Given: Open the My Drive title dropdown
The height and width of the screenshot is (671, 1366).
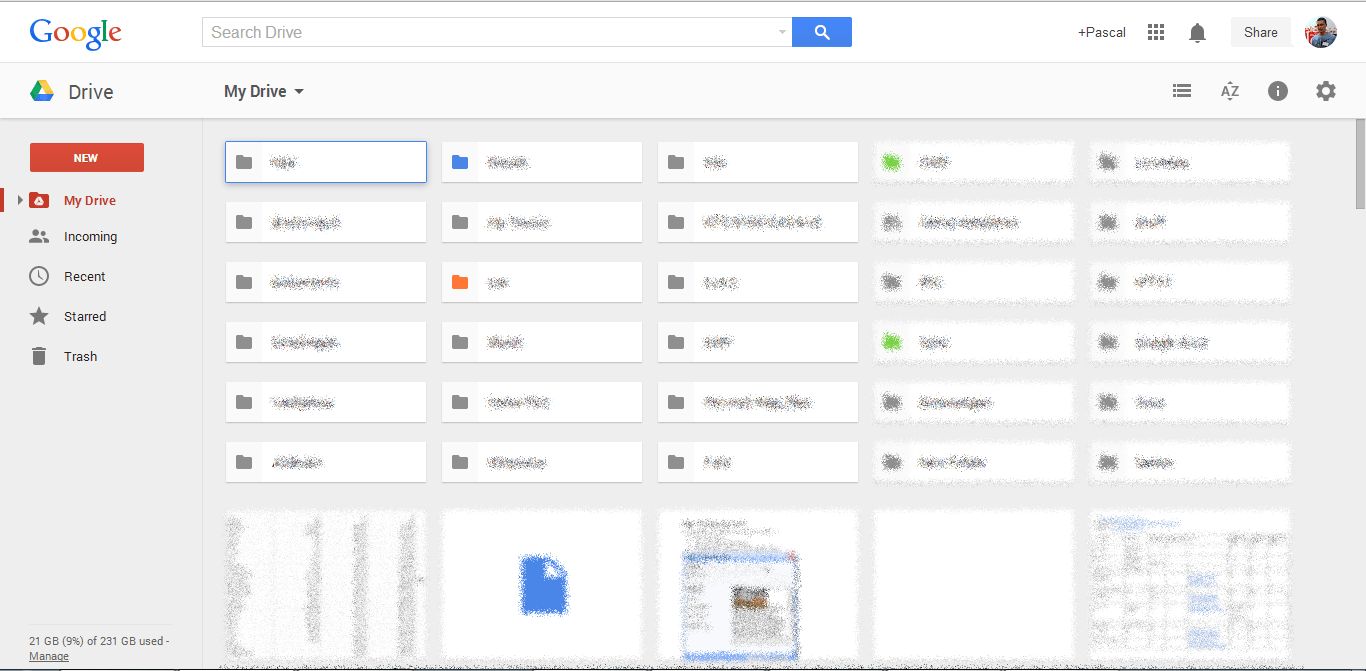Looking at the screenshot, I should coord(264,91).
